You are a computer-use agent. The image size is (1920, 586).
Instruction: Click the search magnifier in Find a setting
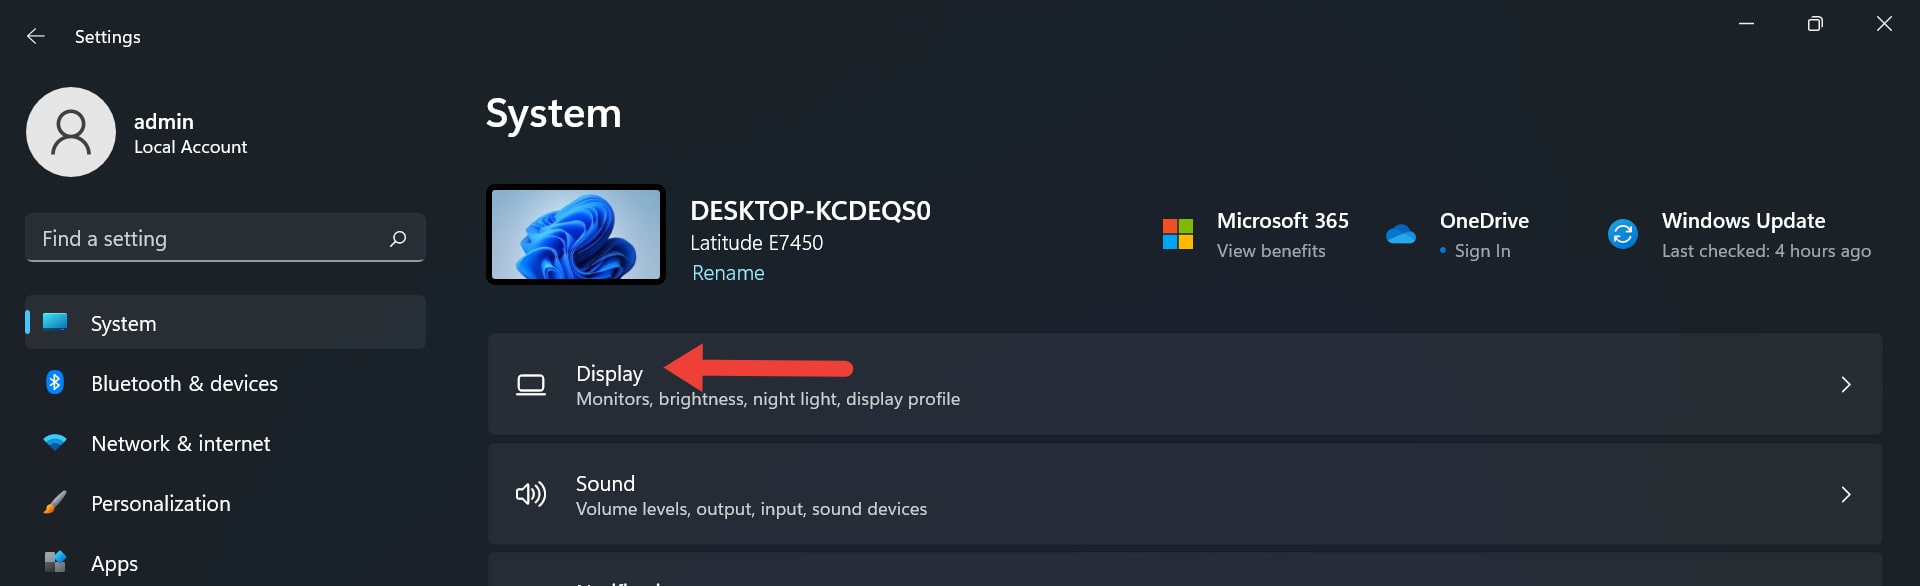(397, 238)
